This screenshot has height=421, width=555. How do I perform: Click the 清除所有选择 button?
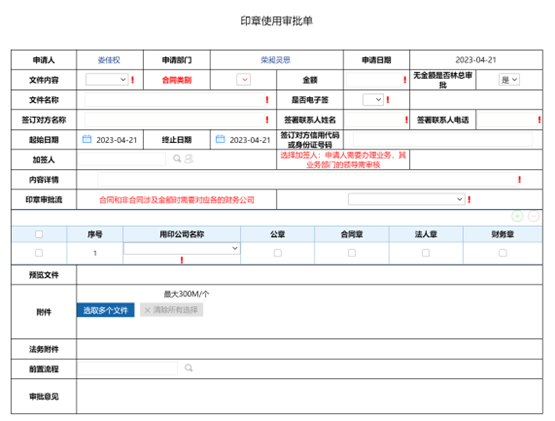click(x=171, y=310)
